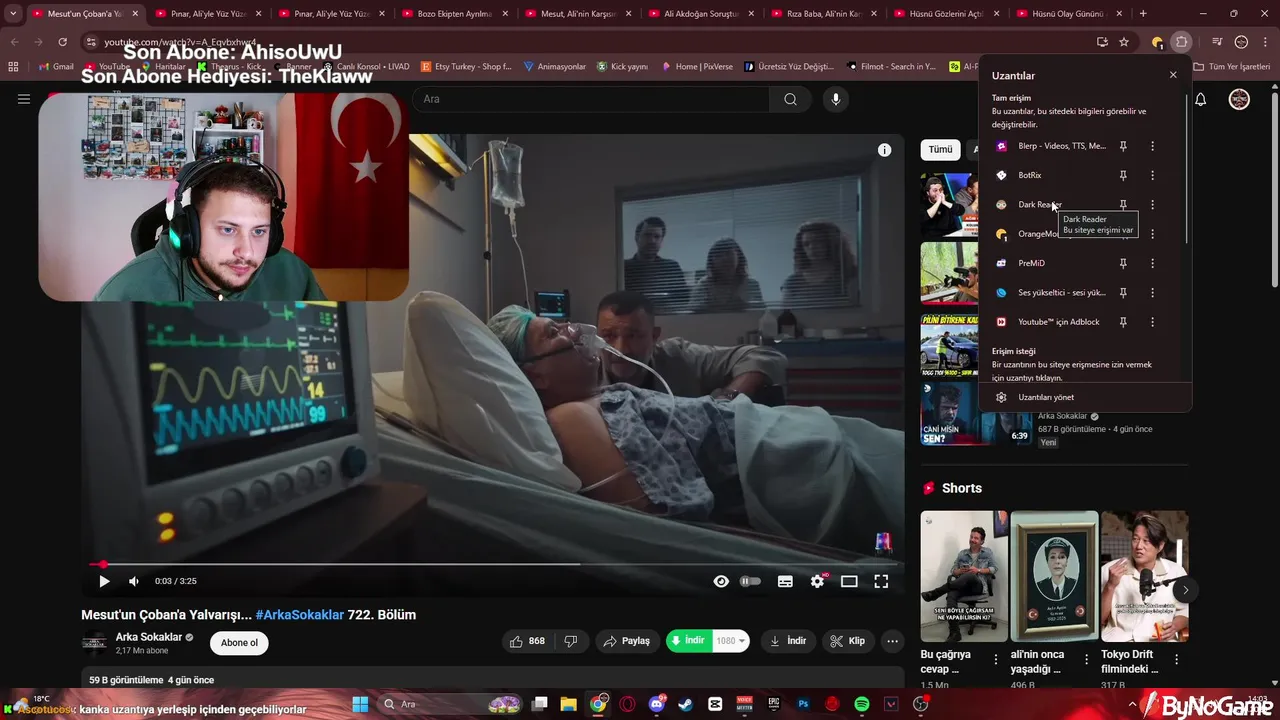Start voice search with microphone
Image resolution: width=1280 pixels, height=720 pixels.
pos(836,99)
